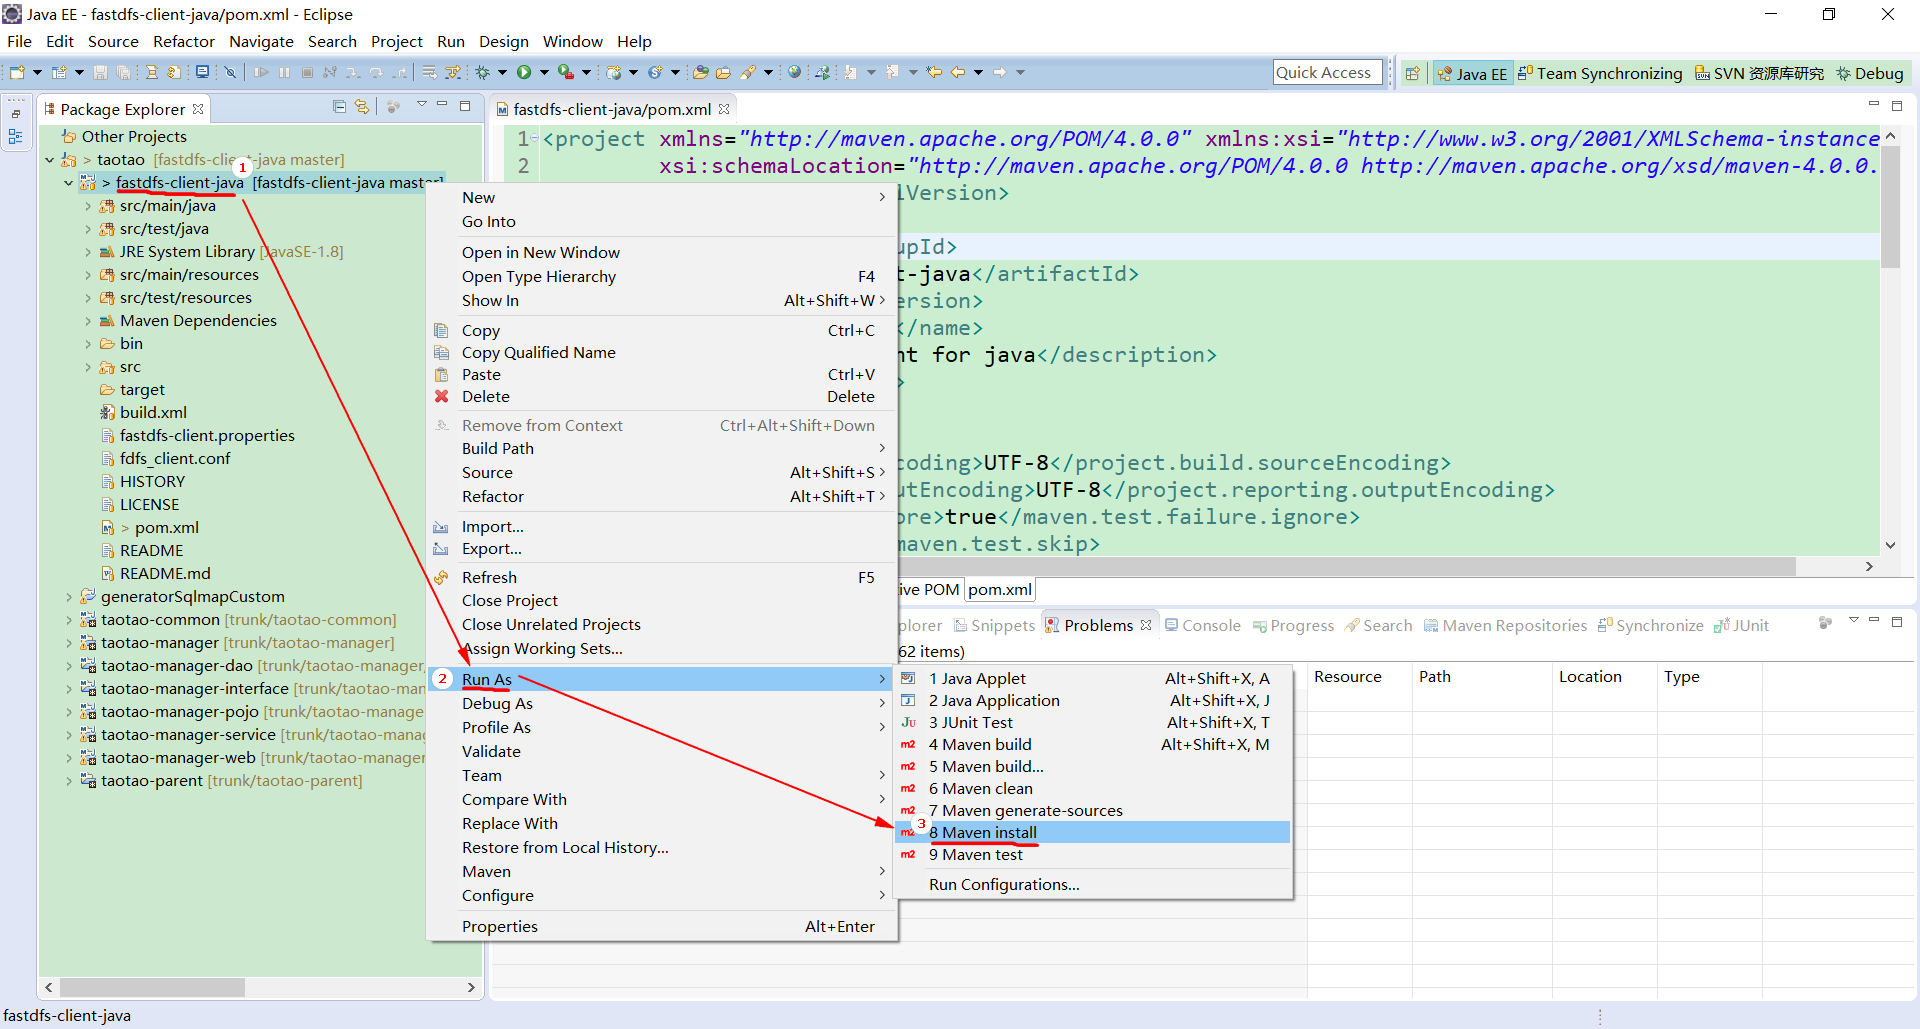Click the Run Last Tool icon with red toolbox
The height and width of the screenshot is (1029, 1920).
pyautogui.click(x=566, y=72)
